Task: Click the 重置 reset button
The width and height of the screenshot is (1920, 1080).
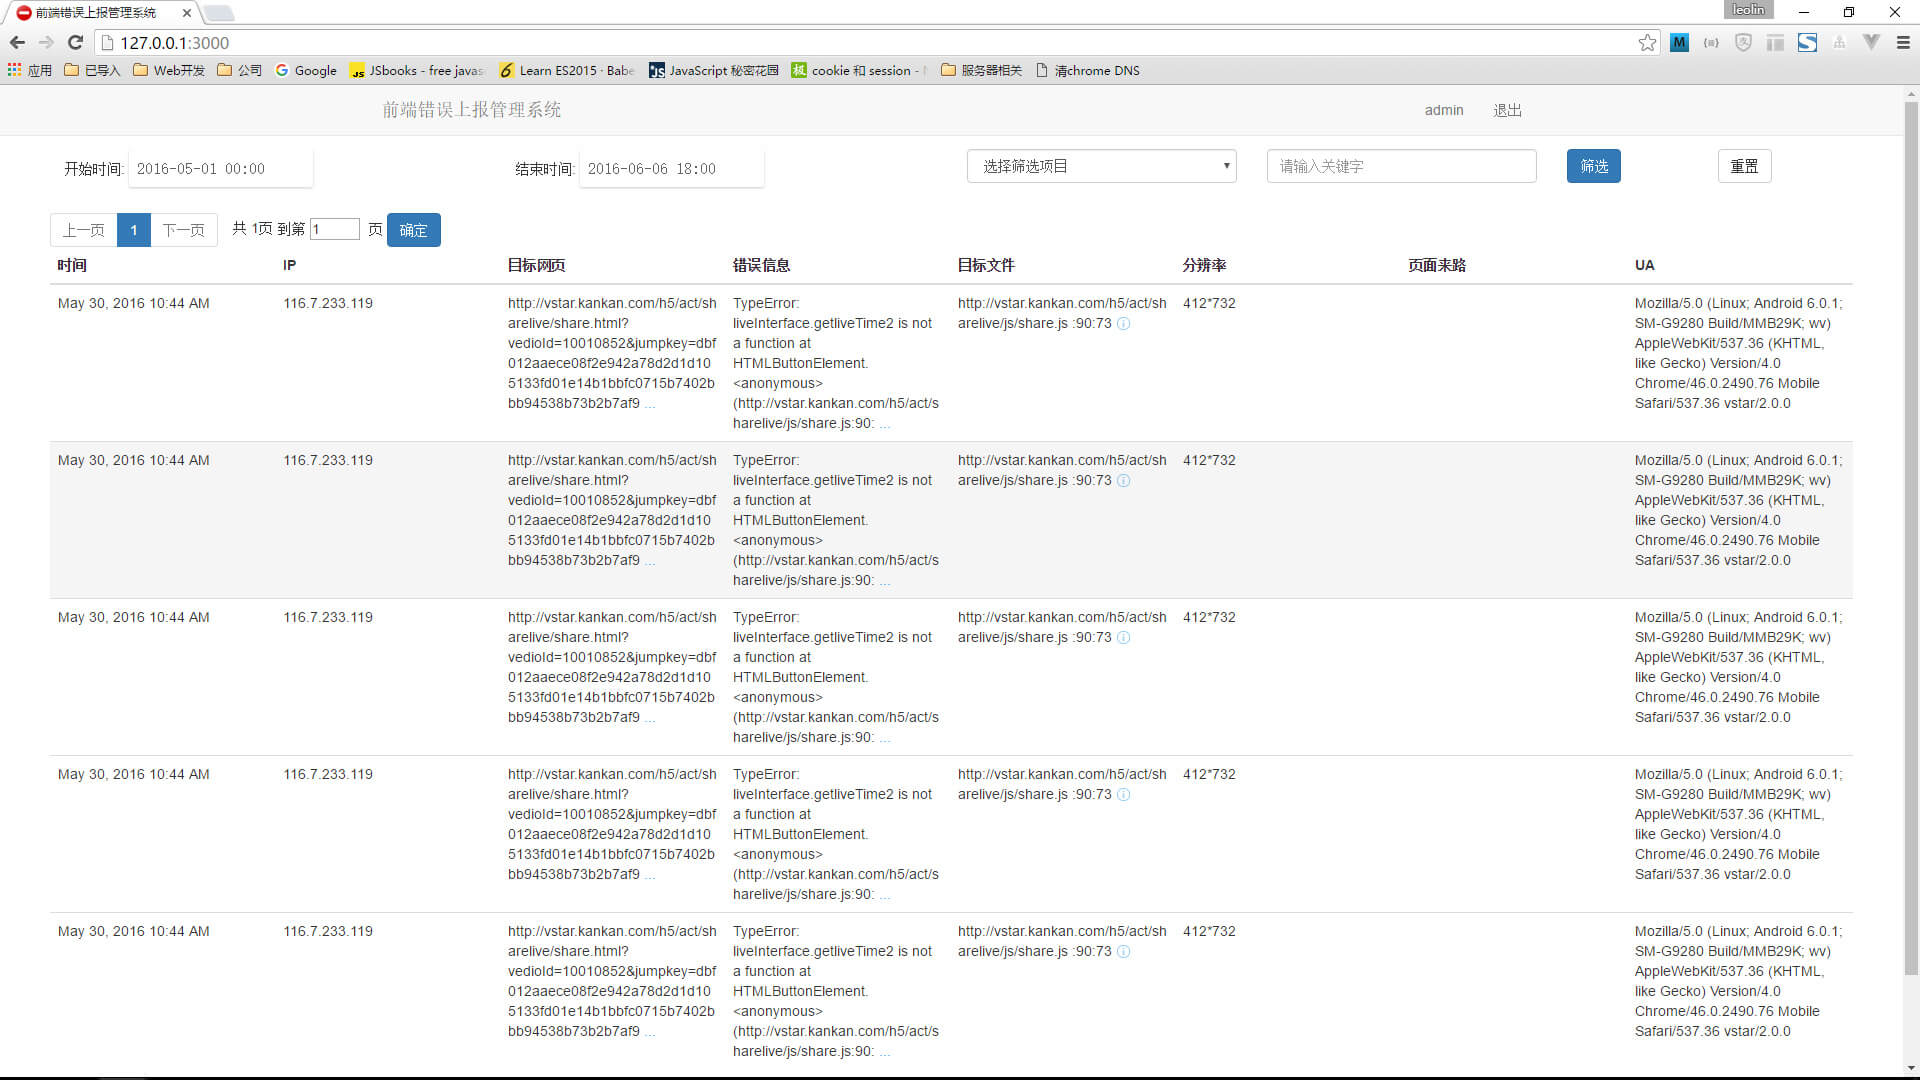Action: pyautogui.click(x=1744, y=166)
